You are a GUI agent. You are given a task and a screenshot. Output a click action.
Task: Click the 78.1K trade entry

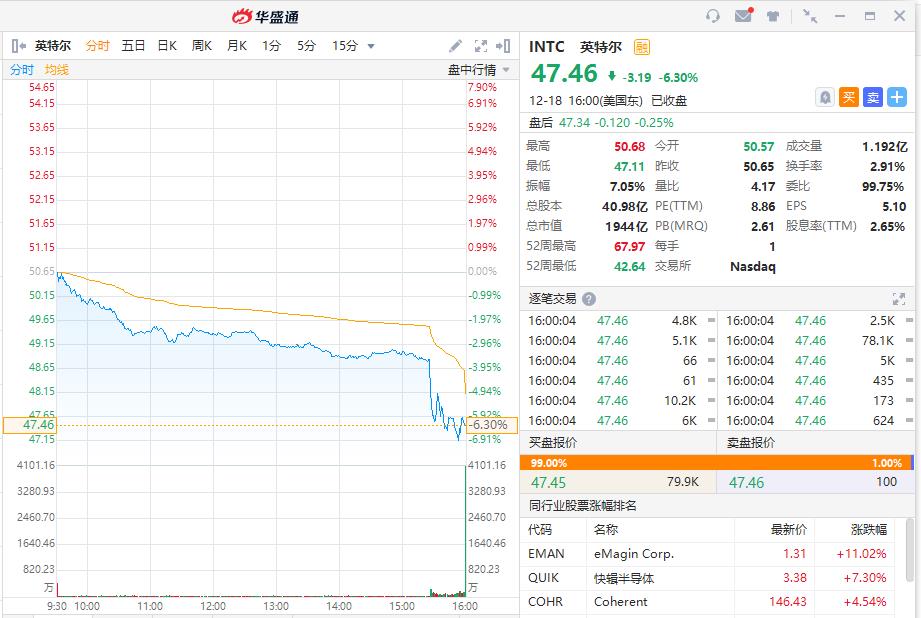(878, 341)
